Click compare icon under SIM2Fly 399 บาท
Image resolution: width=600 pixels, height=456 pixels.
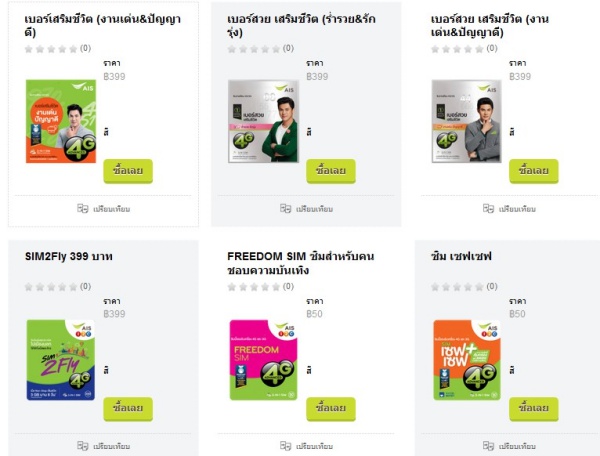(x=82, y=446)
